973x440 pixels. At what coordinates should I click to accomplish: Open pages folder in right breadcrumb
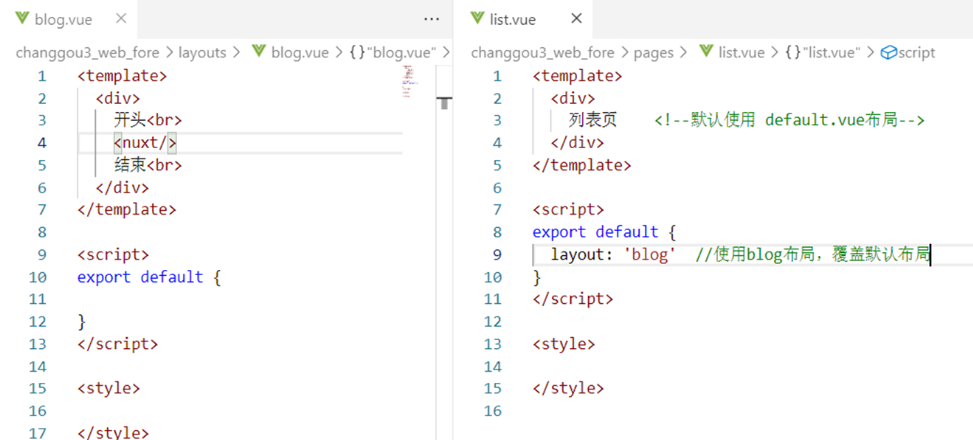tap(653, 53)
